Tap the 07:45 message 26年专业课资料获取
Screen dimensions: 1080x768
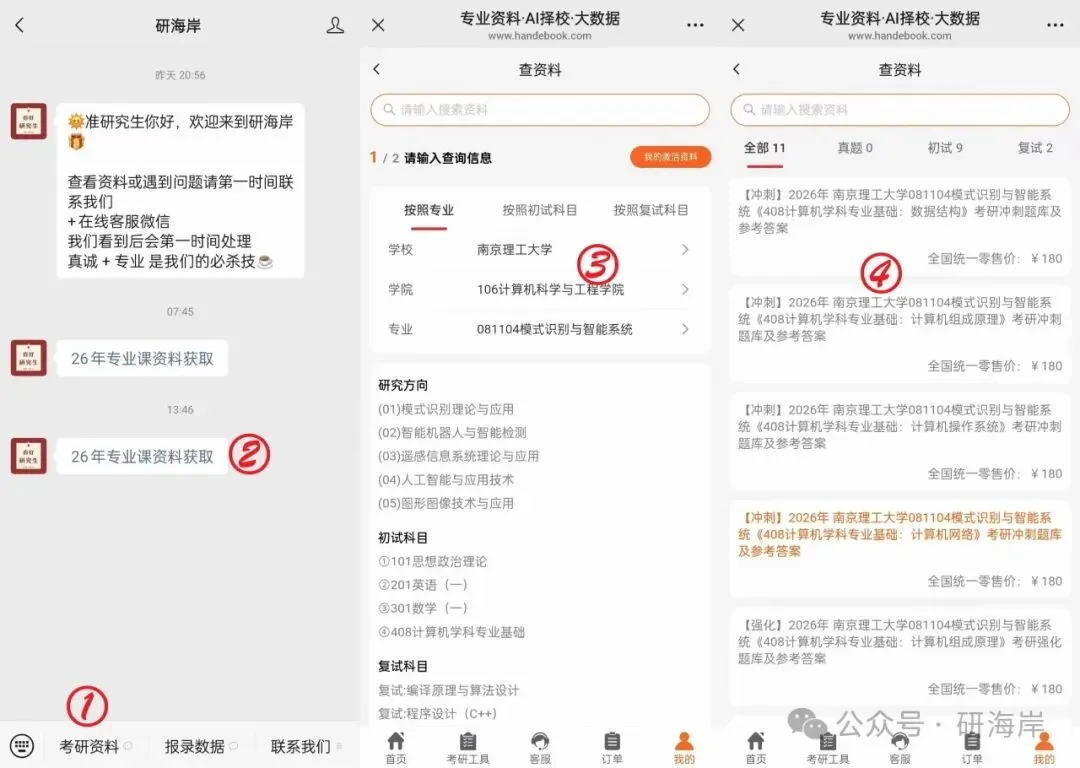(142, 358)
